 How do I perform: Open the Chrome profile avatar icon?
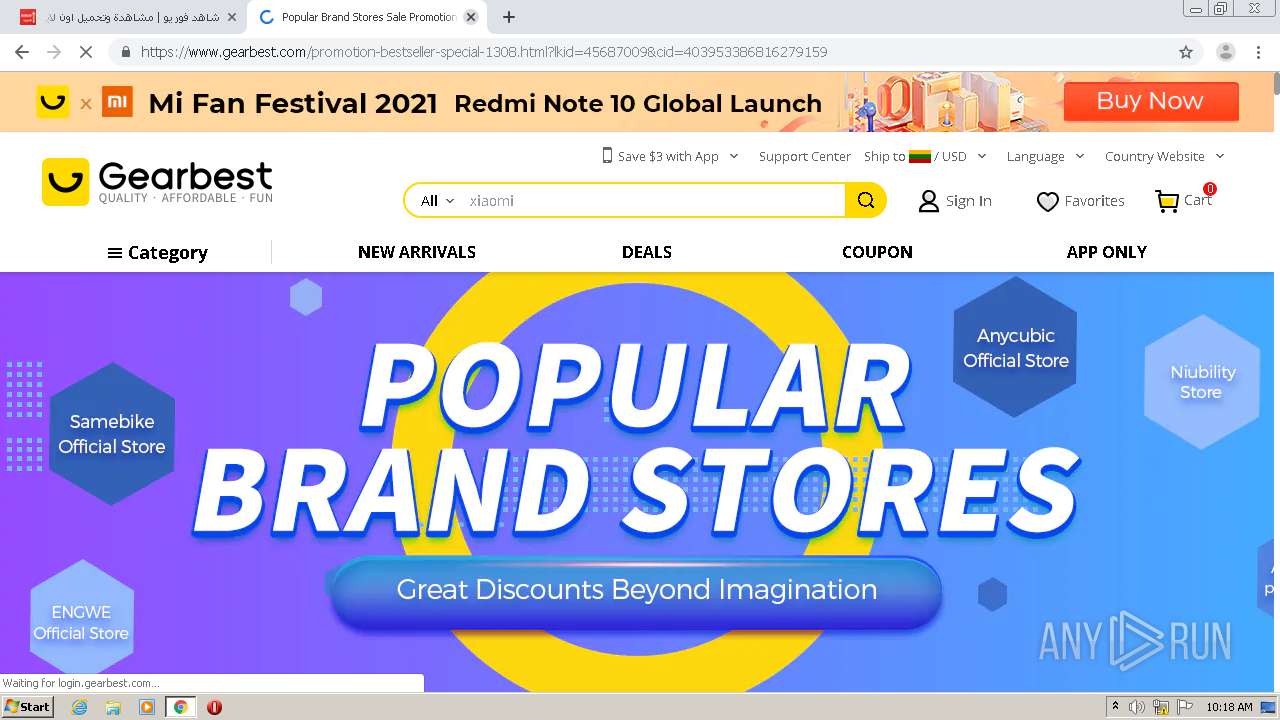click(x=1225, y=52)
